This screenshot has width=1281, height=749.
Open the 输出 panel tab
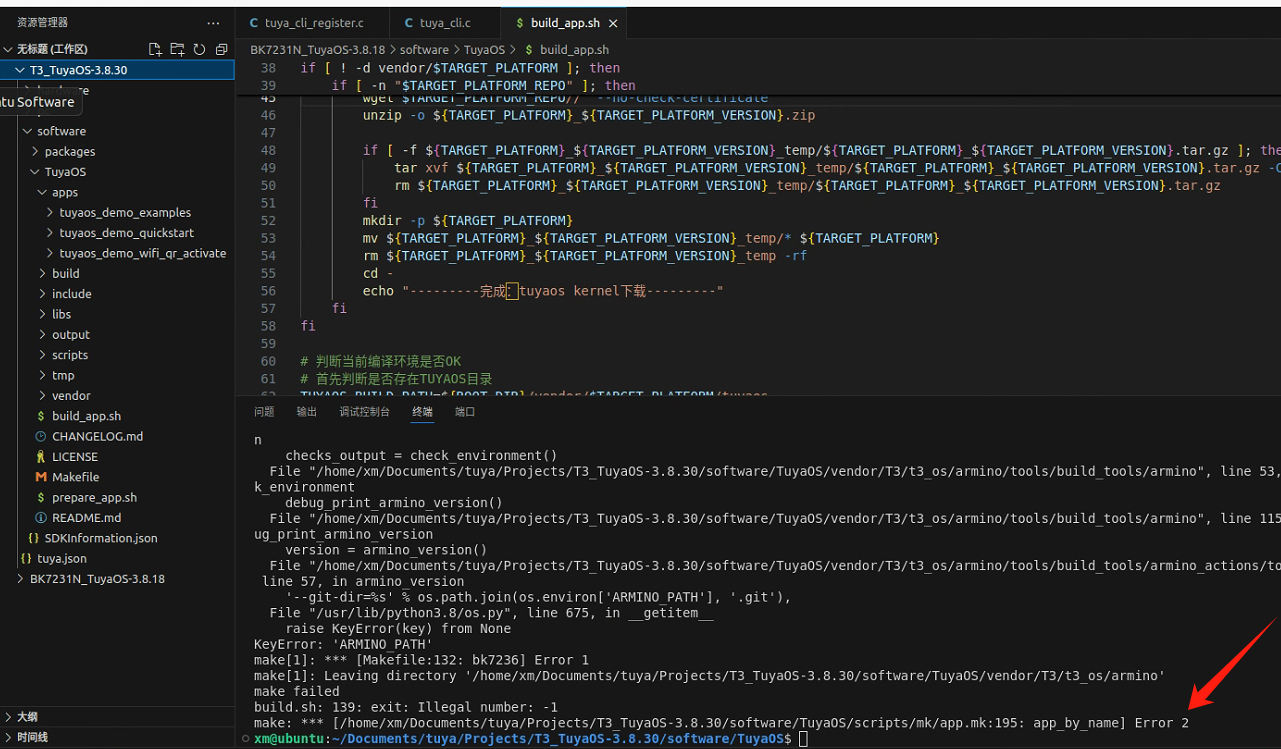point(307,412)
